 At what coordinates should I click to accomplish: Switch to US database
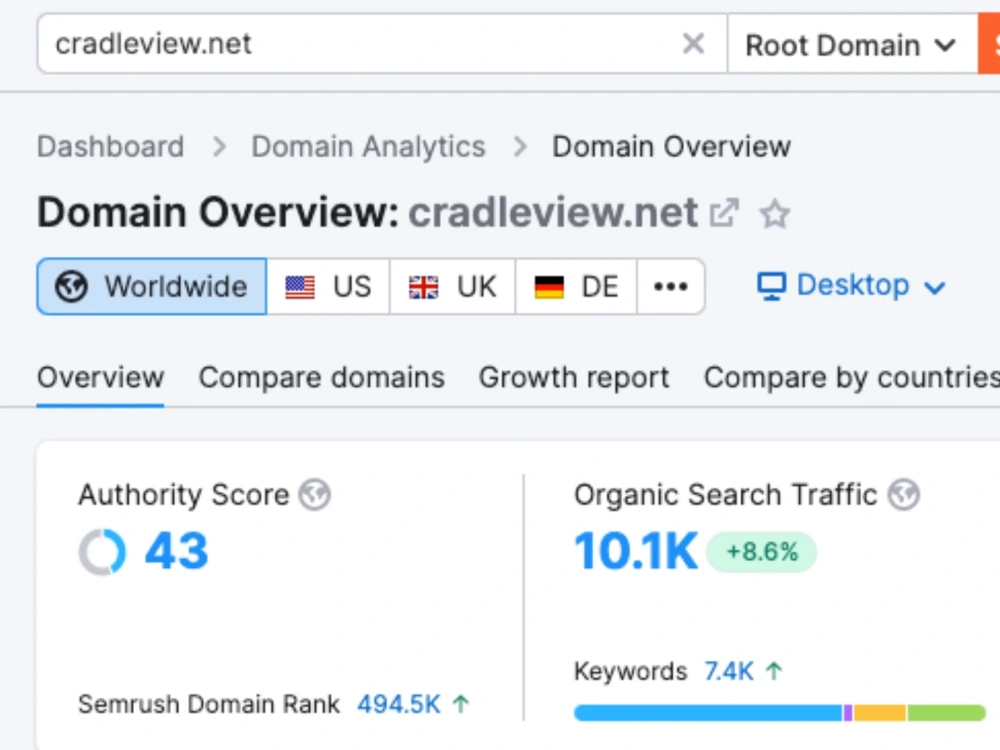pos(328,286)
